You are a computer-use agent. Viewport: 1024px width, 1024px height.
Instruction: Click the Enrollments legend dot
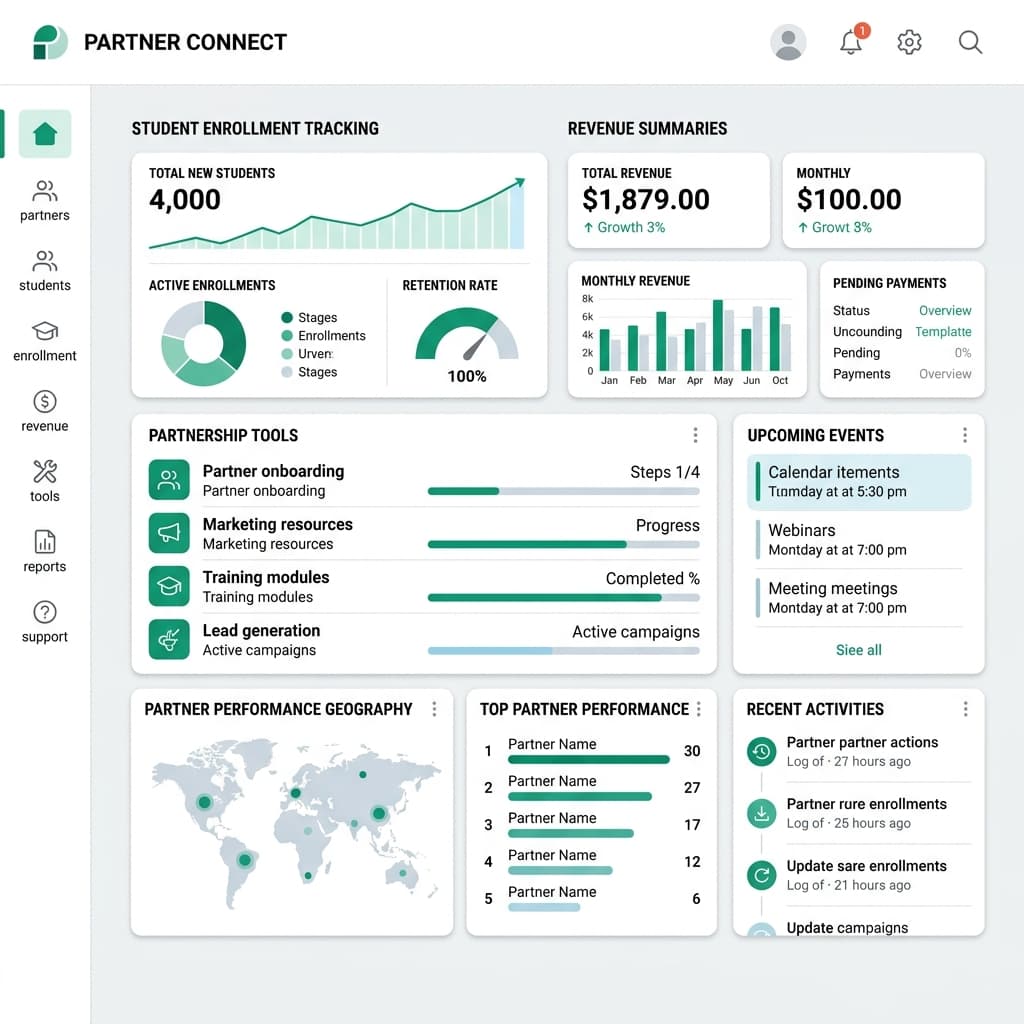(x=287, y=336)
